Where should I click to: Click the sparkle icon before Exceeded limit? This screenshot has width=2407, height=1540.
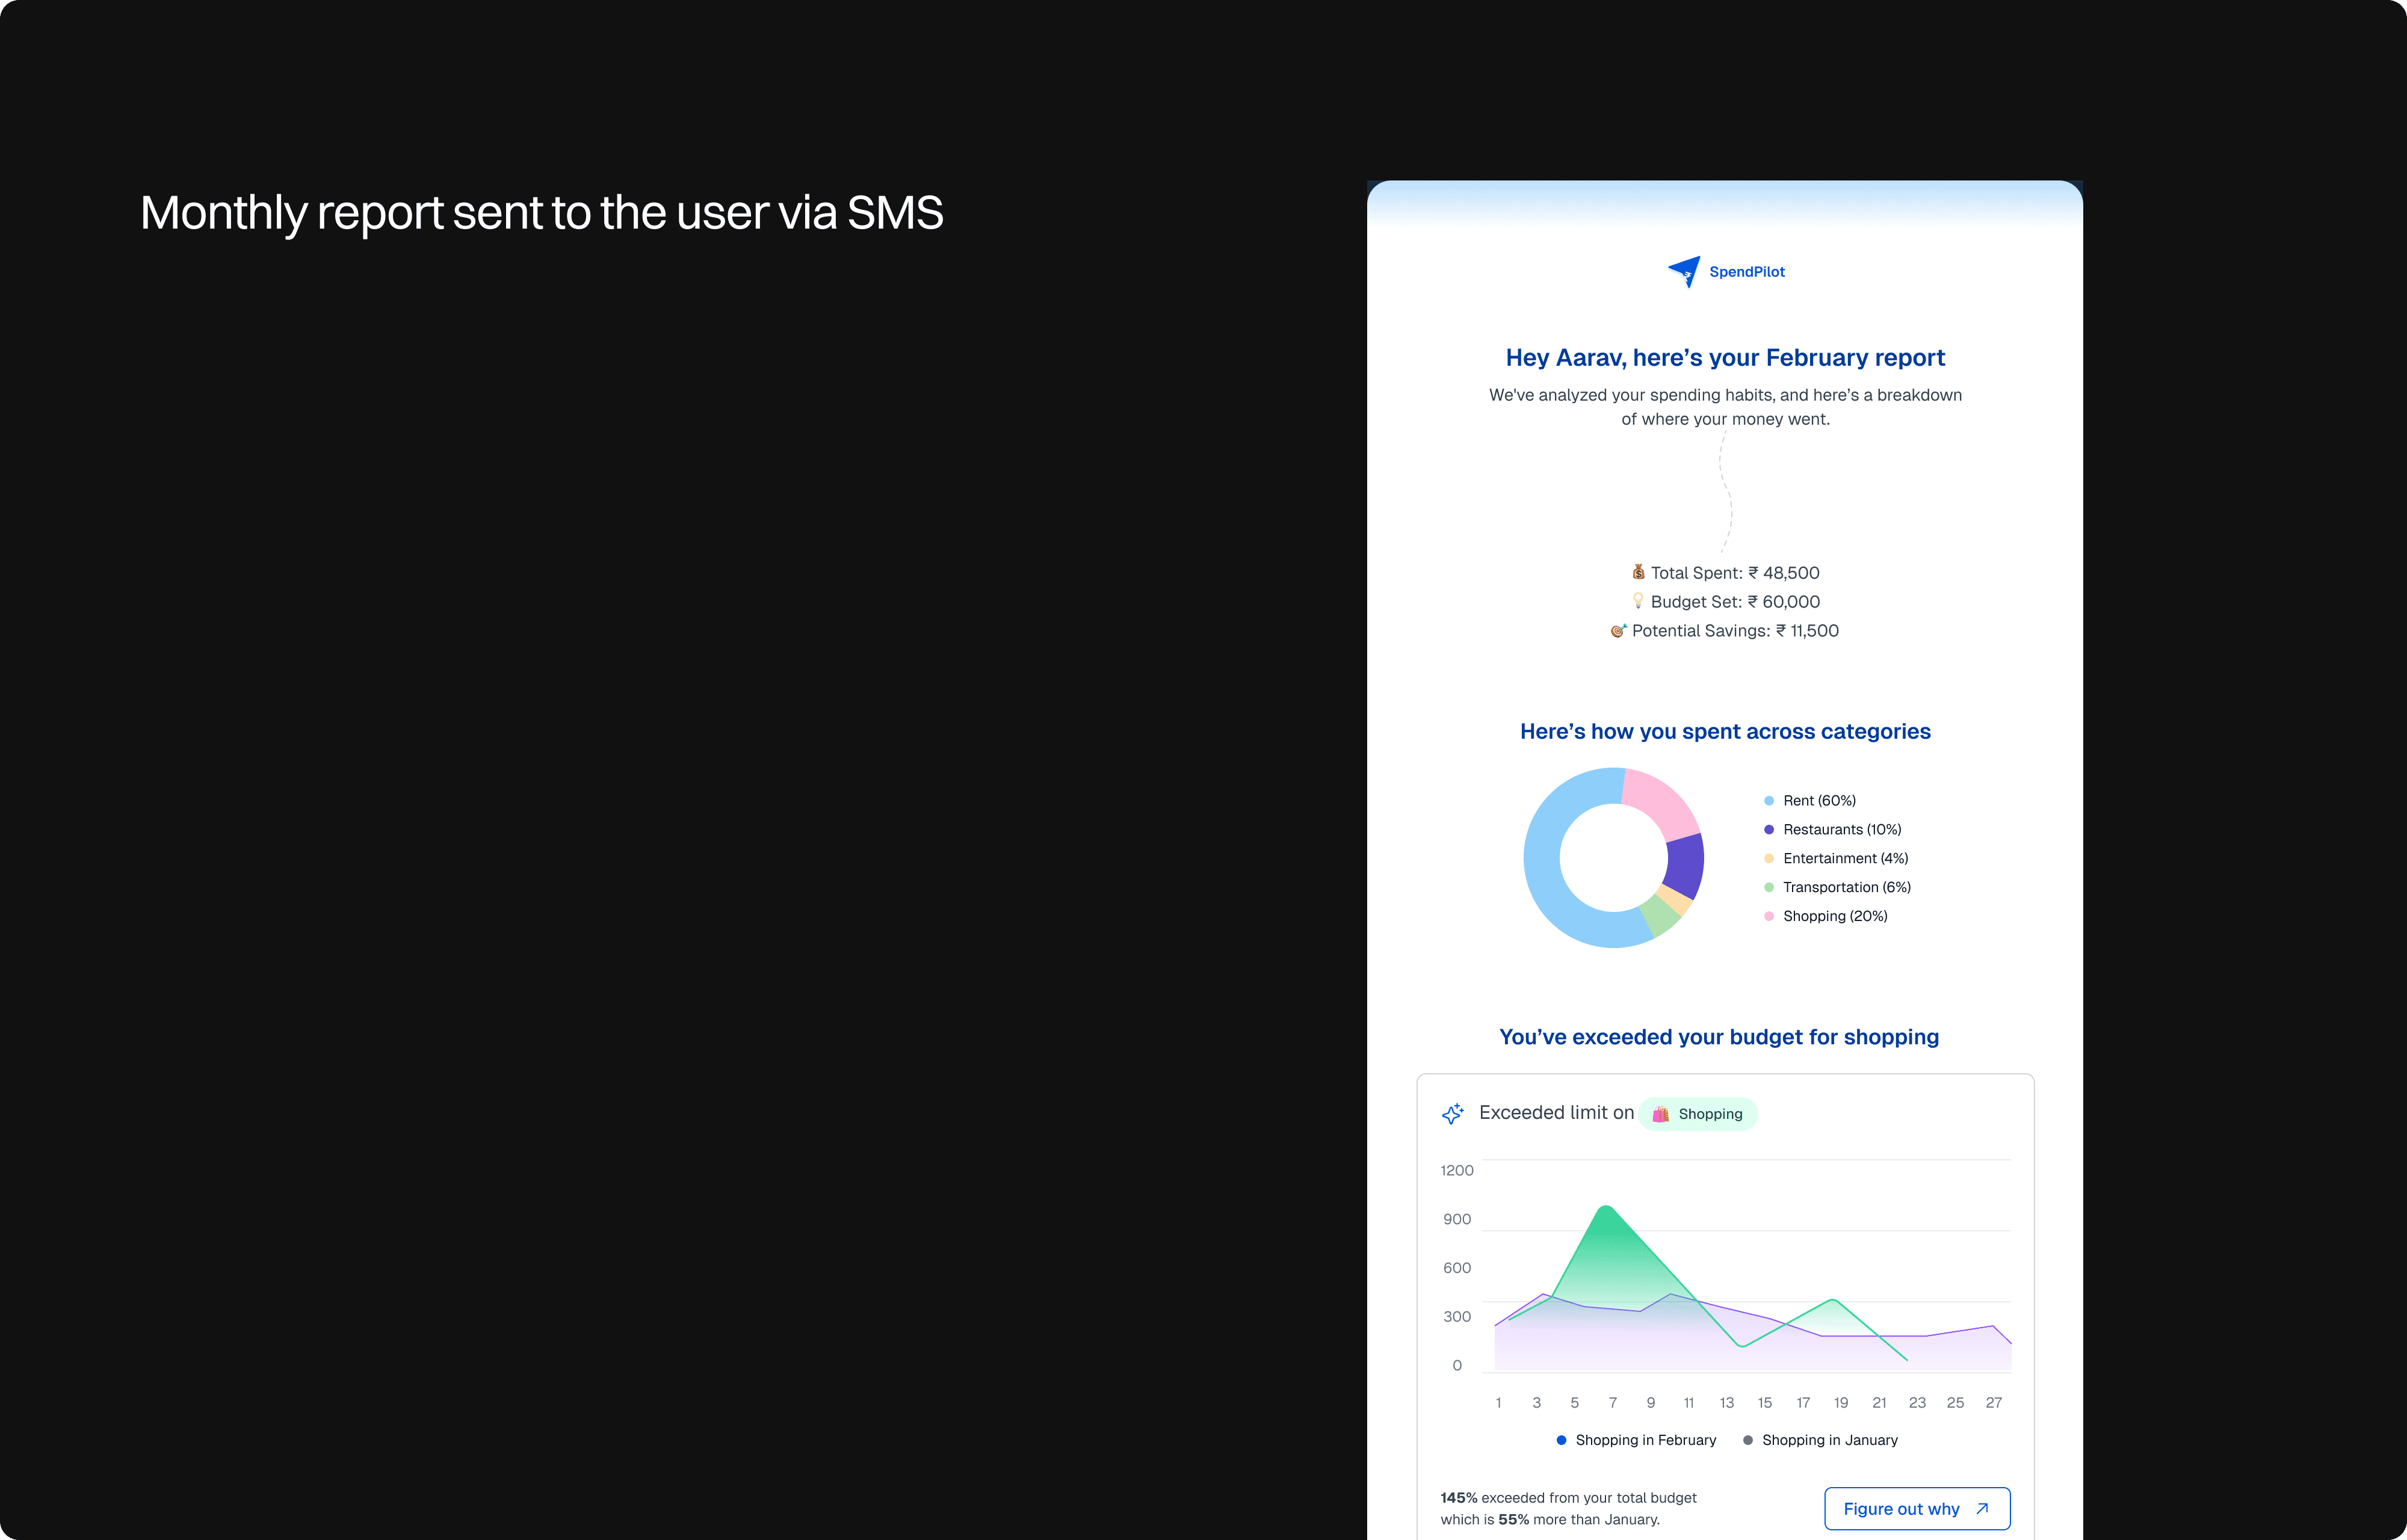[1453, 1113]
